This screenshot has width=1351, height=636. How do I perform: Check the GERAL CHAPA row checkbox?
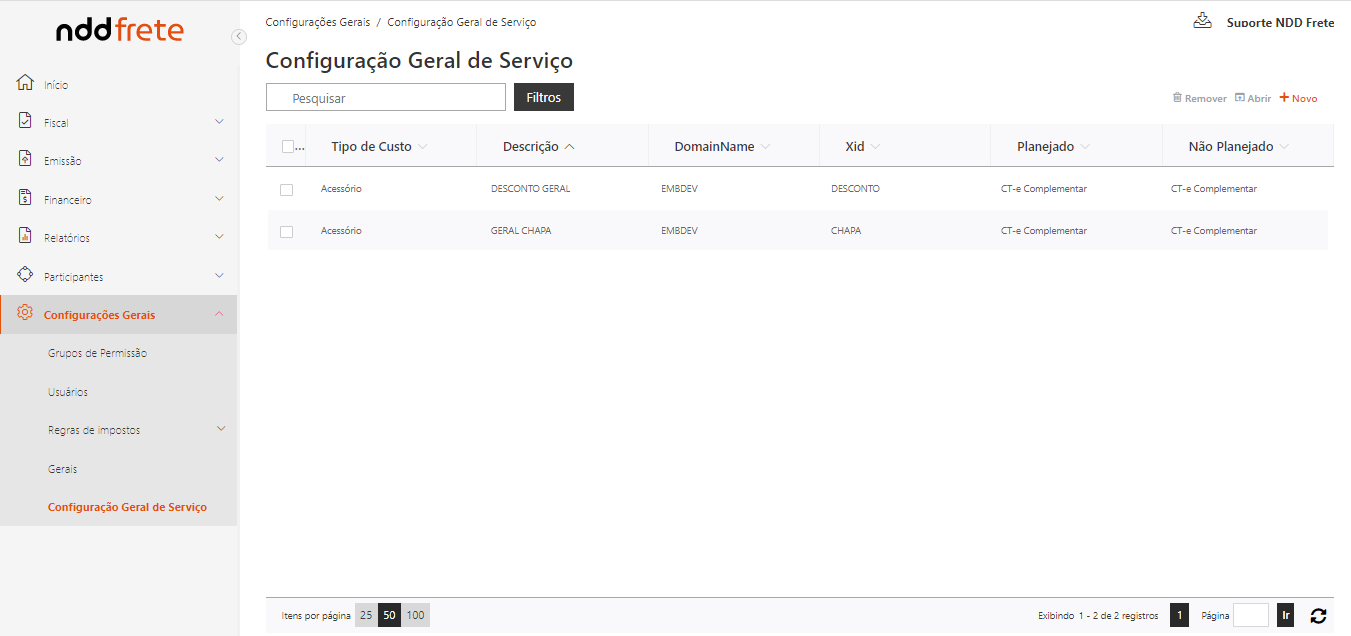[287, 231]
